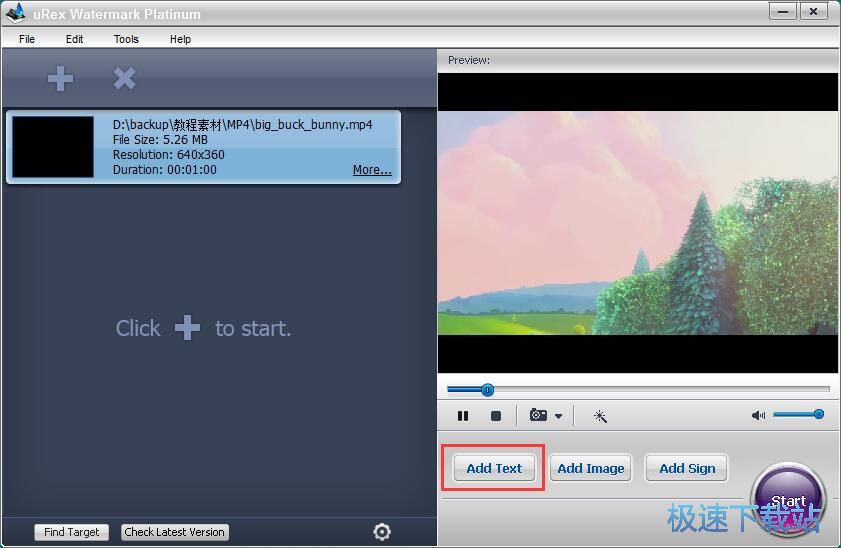Open the File menu
841x548 pixels.
pyautogui.click(x=27, y=39)
